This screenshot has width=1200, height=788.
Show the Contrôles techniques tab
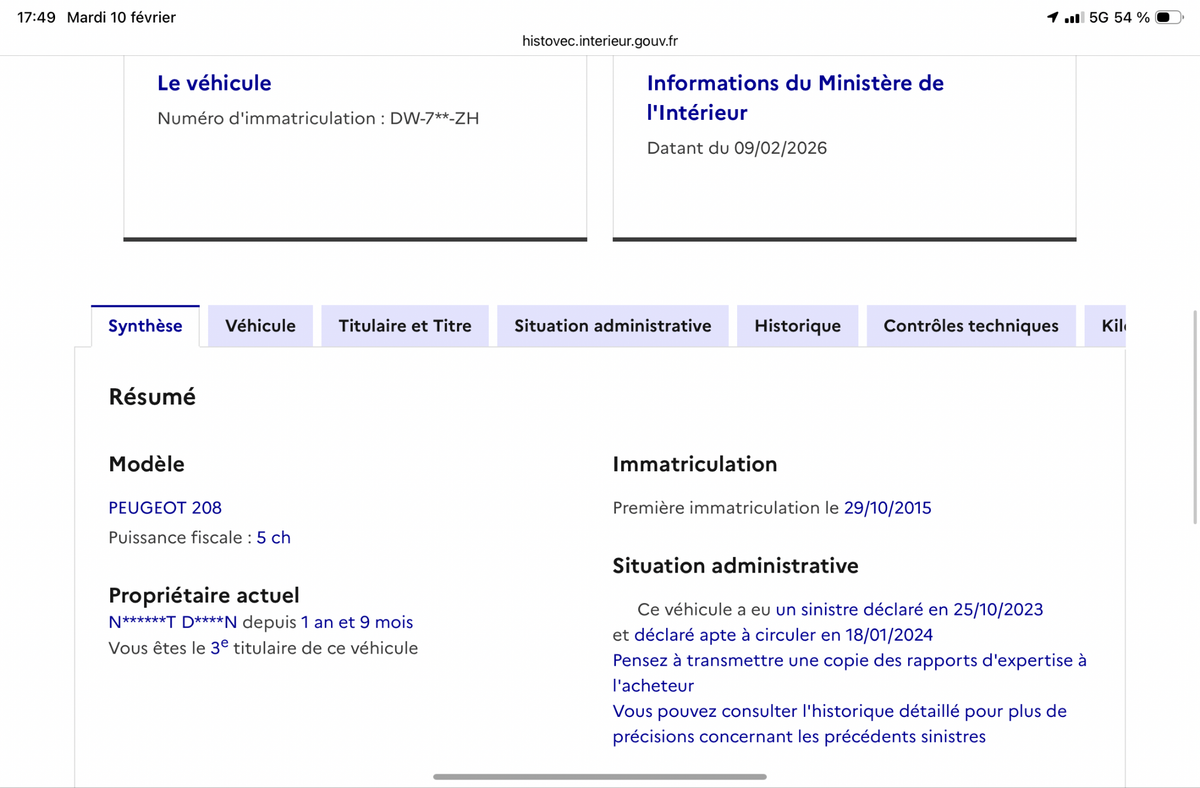coord(970,326)
